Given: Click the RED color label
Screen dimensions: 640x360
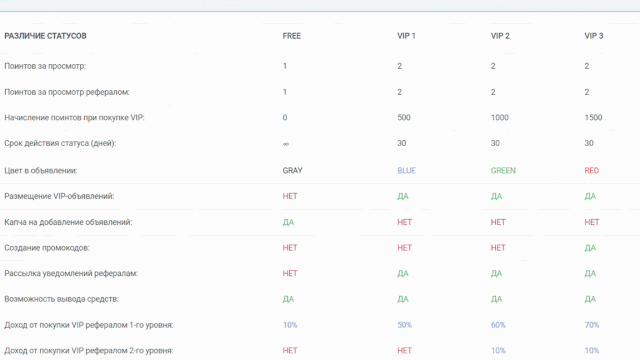Looking at the screenshot, I should click(591, 171).
